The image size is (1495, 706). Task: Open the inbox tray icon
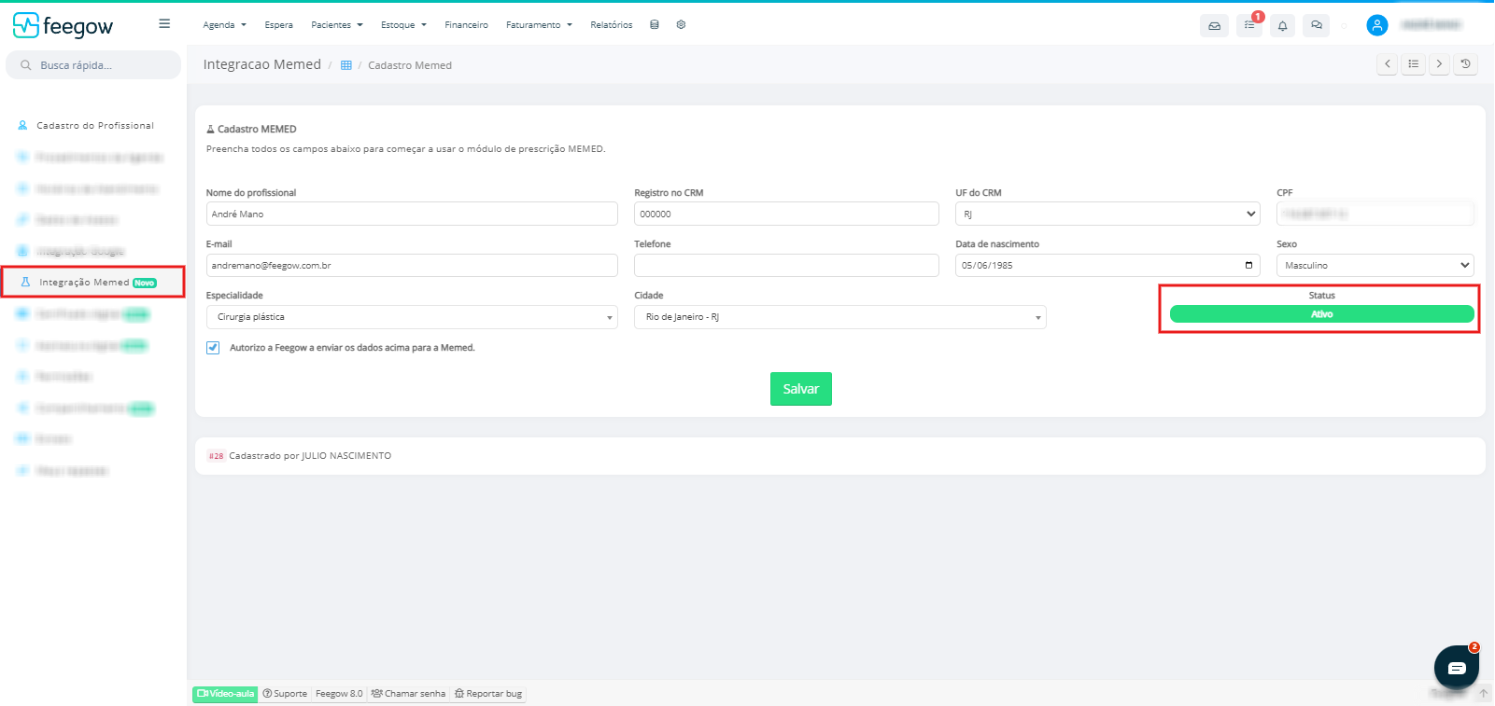point(1214,26)
